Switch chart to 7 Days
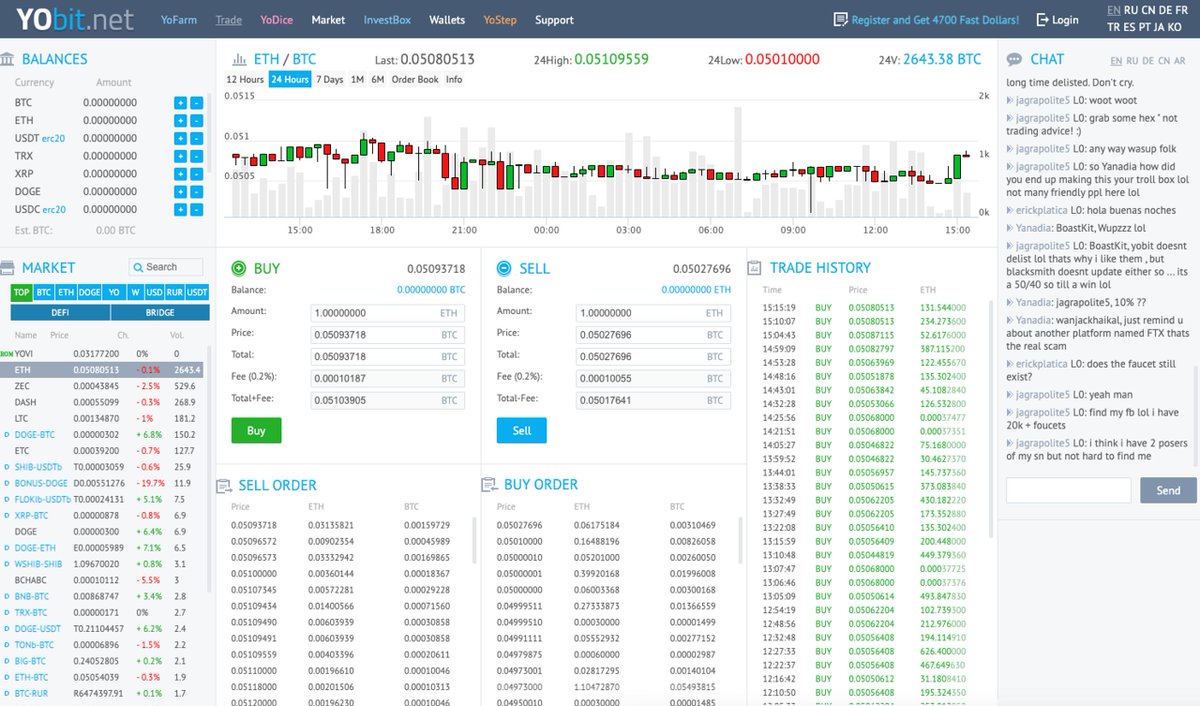Image resolution: width=1200 pixels, height=706 pixels. (x=330, y=80)
